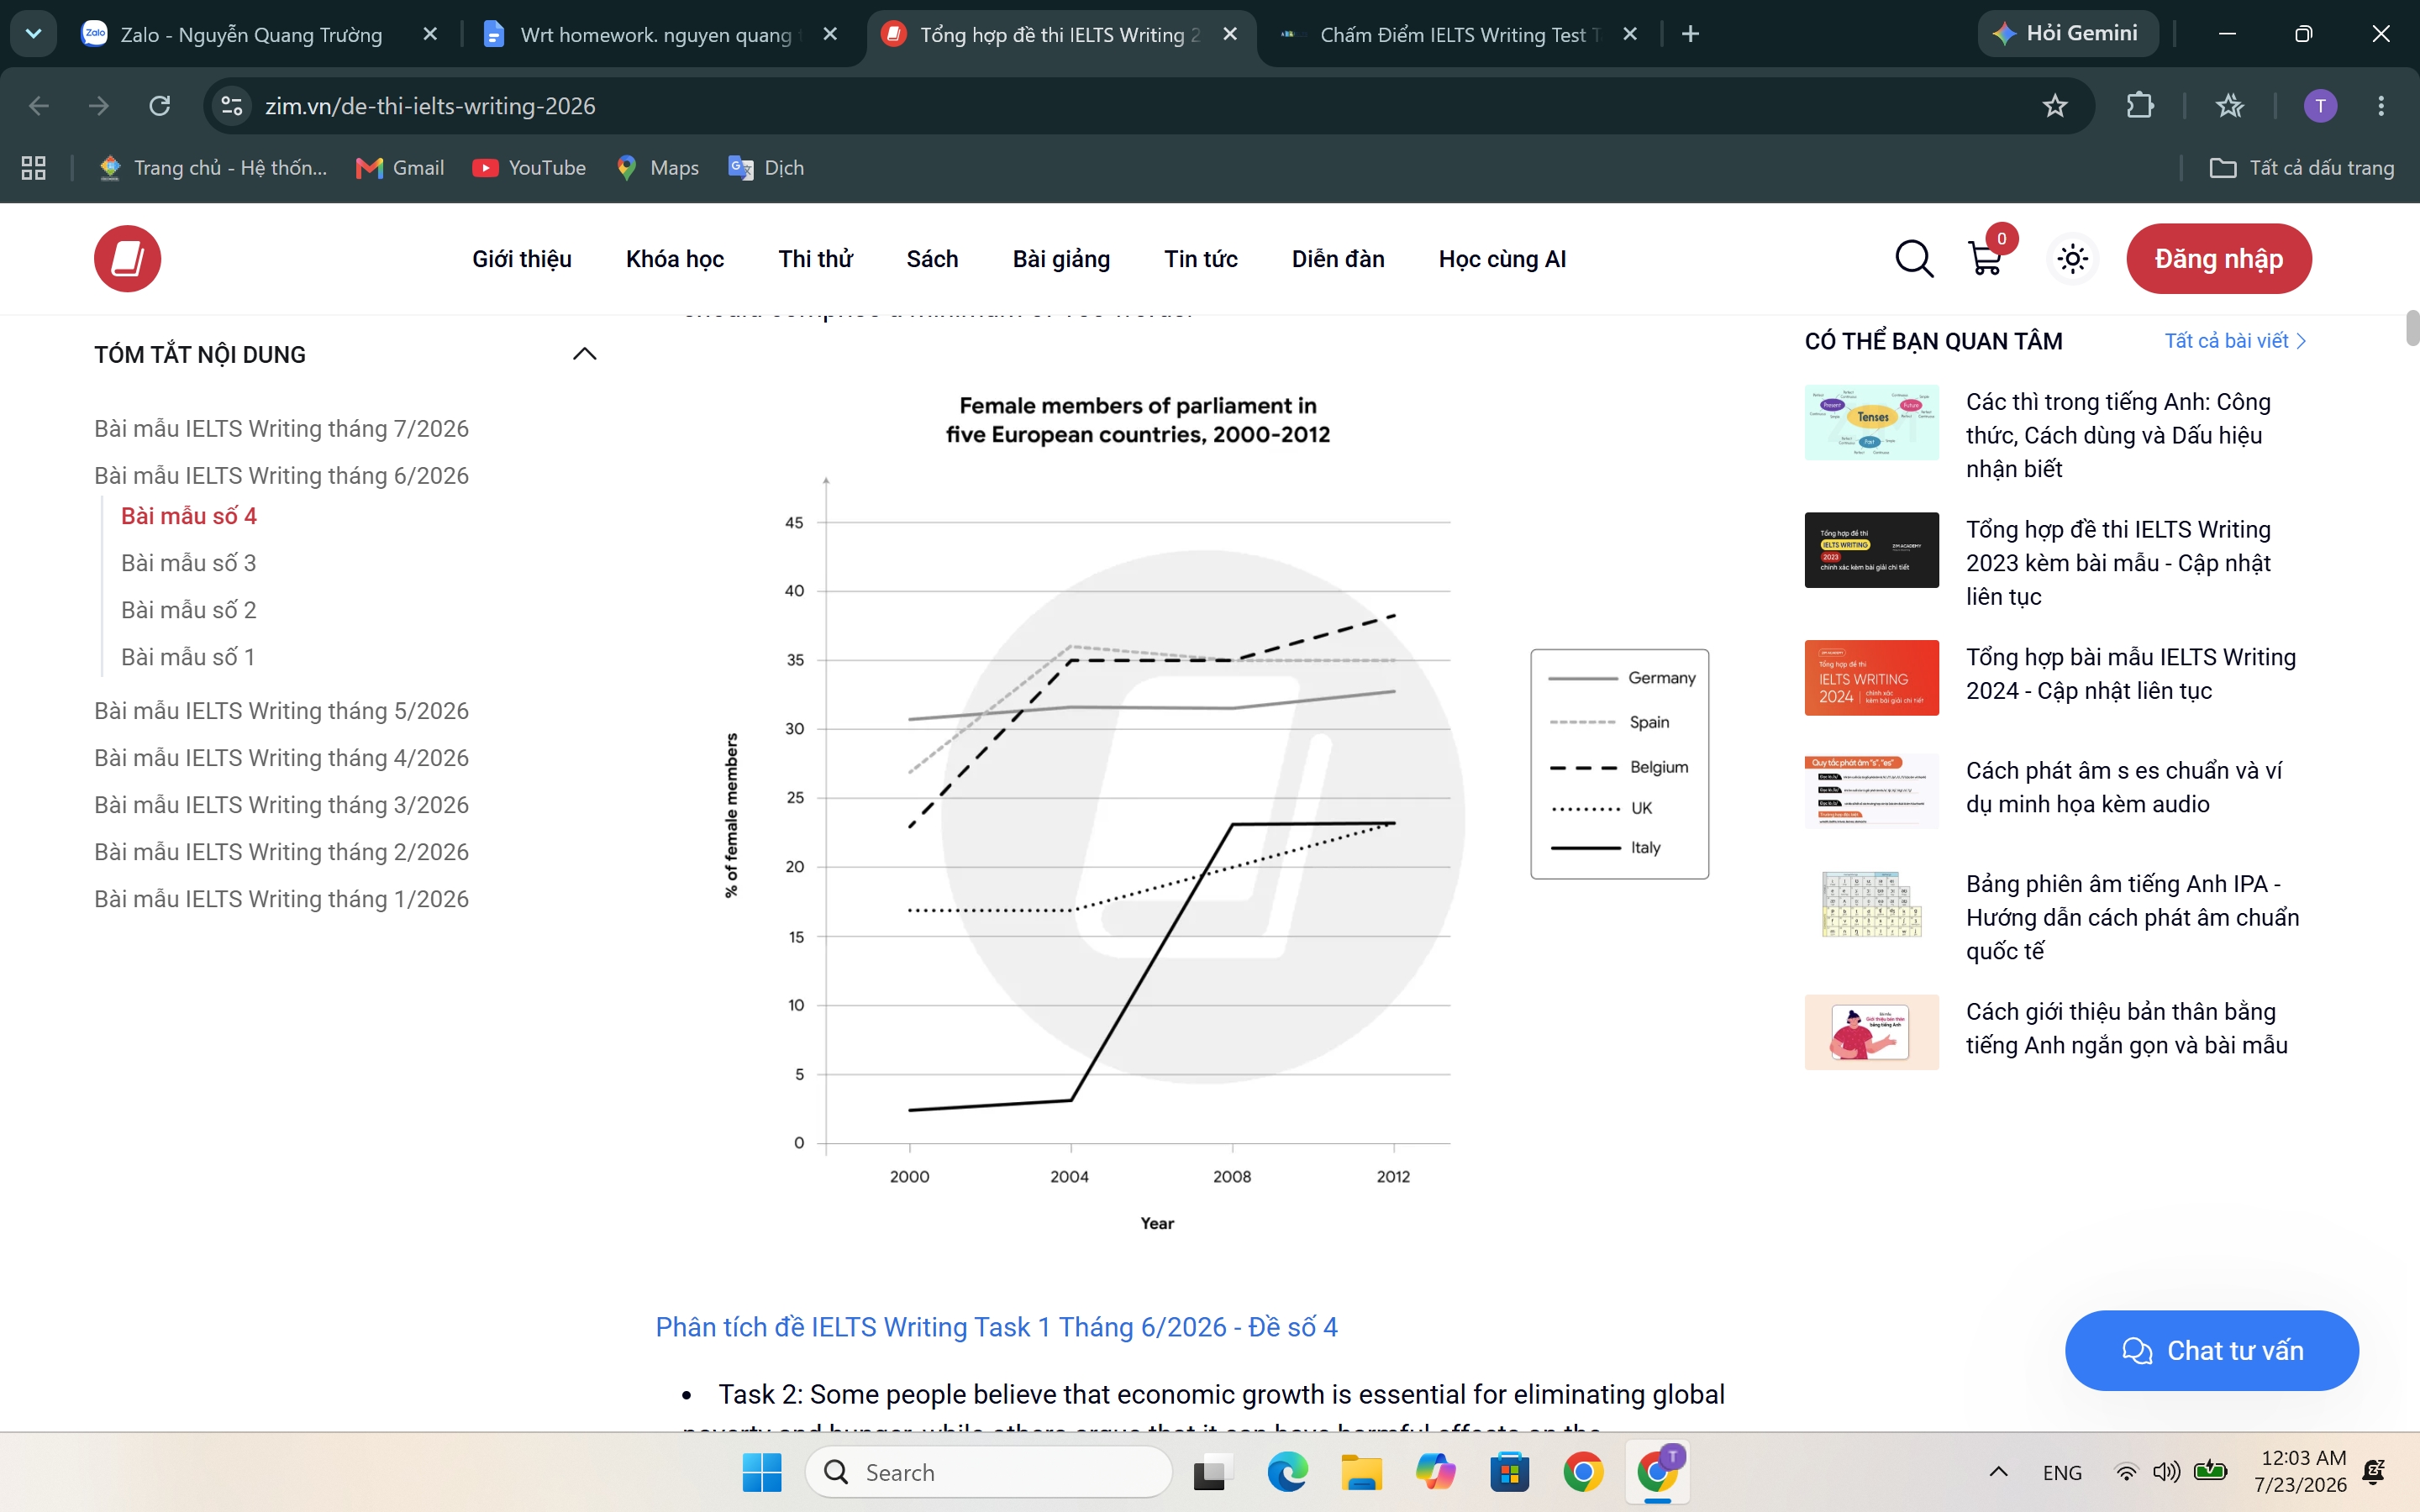Toggle the light/dark theme sun icon
This screenshot has height=1512, width=2420.
[2073, 259]
